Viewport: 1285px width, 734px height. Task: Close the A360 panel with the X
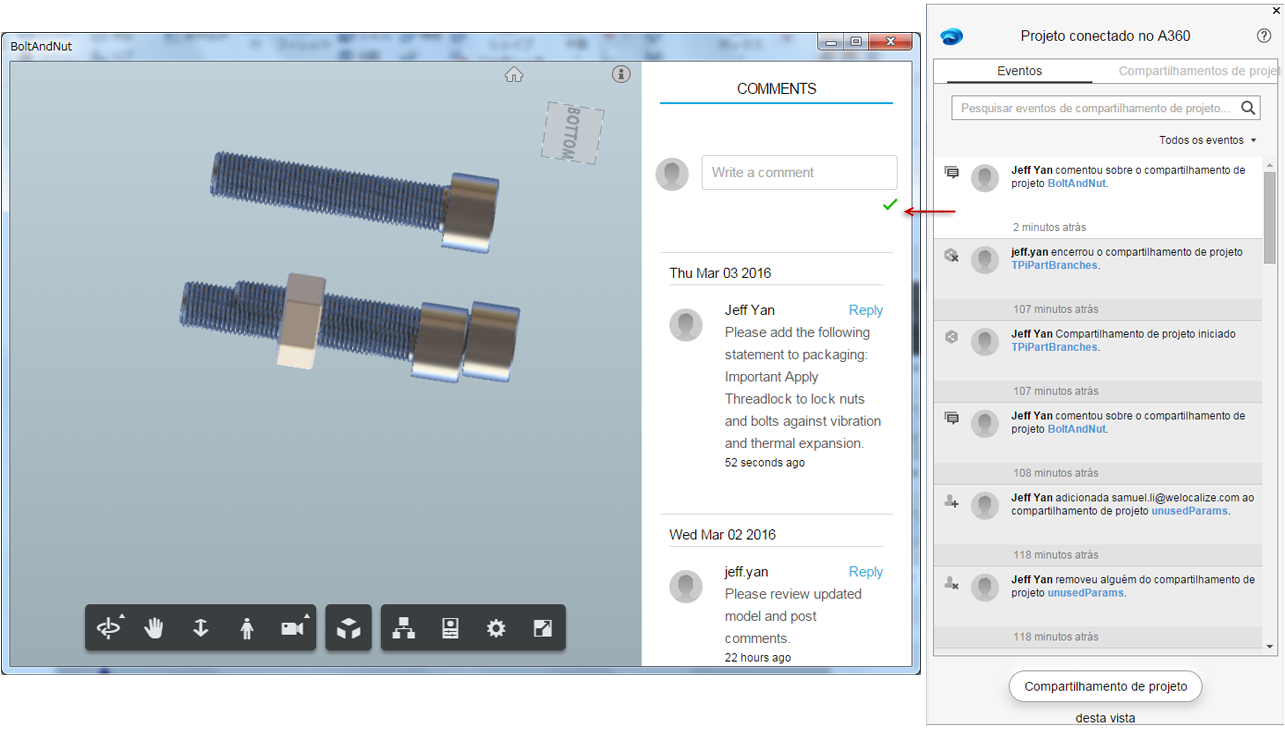point(1275,10)
